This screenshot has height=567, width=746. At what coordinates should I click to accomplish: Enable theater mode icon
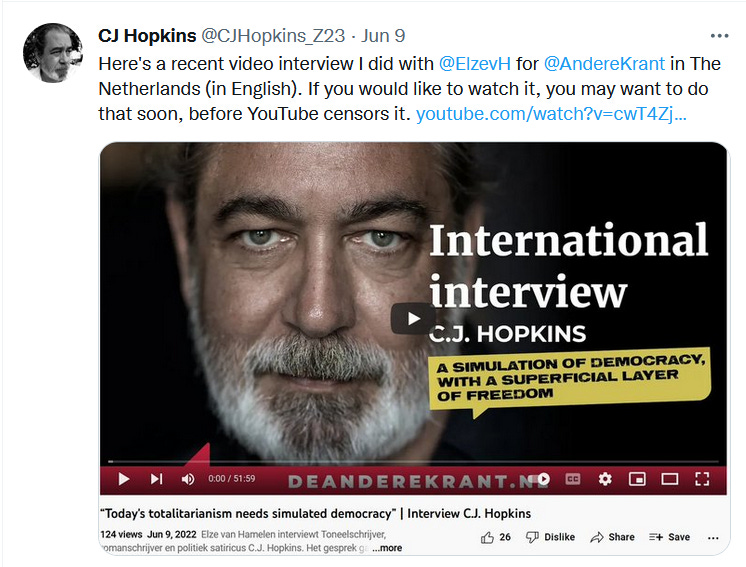tap(670, 479)
